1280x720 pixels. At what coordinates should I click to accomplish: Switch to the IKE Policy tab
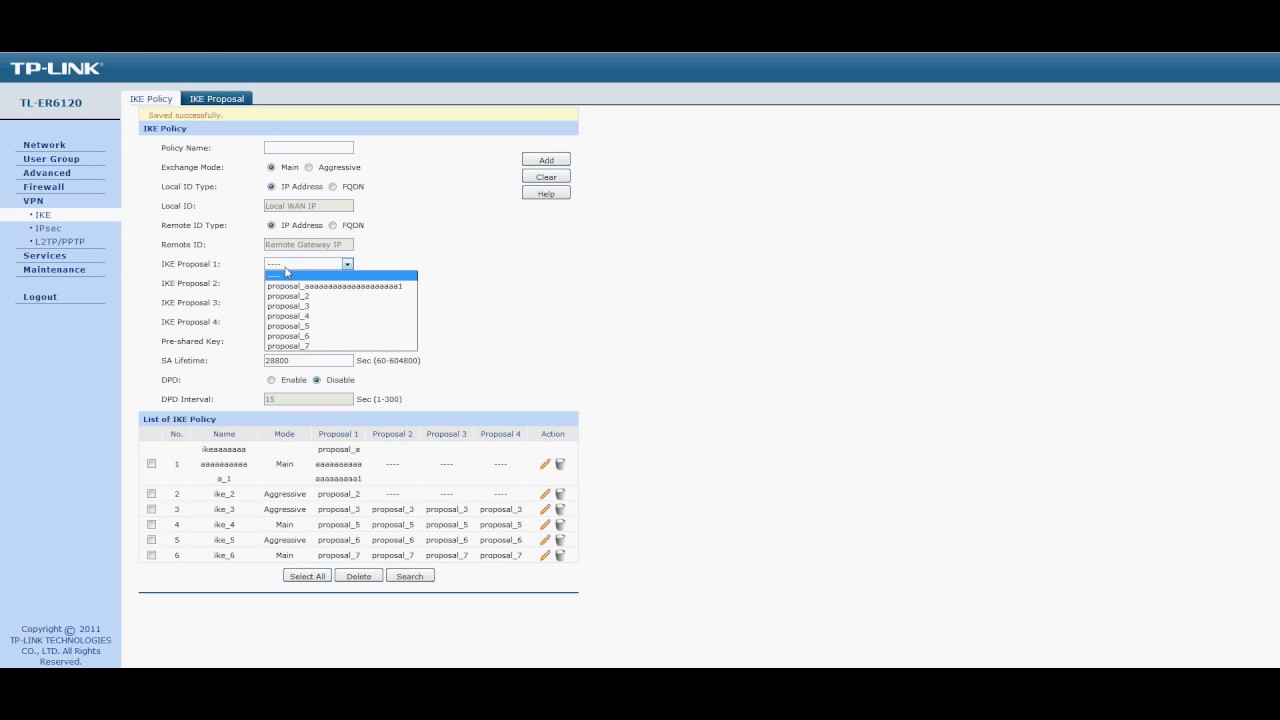pyautogui.click(x=151, y=99)
